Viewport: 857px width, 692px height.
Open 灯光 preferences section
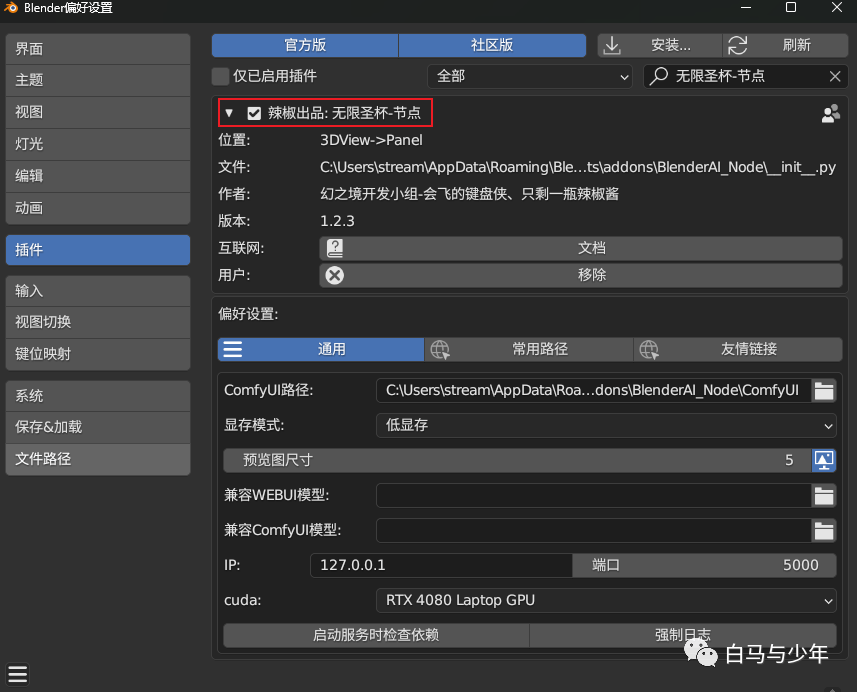click(98, 144)
